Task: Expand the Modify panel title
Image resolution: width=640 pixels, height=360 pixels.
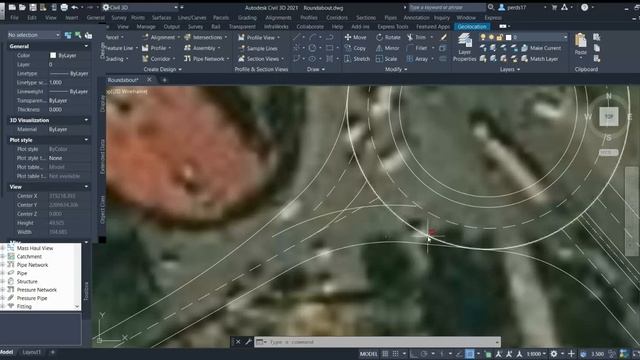Action: (396, 69)
